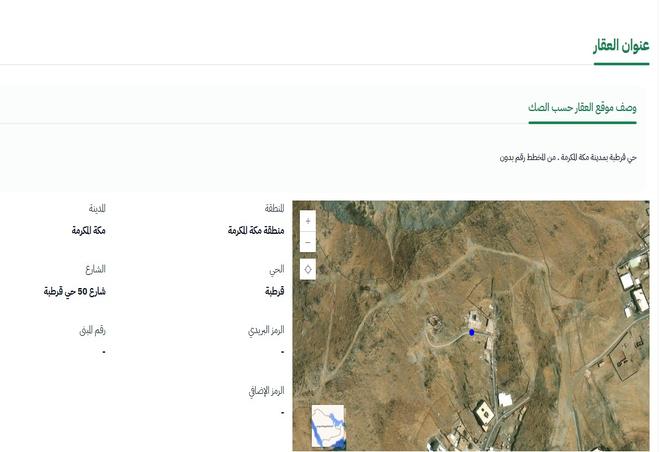Select the عنوان العقار tab
Image resolution: width=668 pixels, height=452 pixels.
[x=621, y=46]
